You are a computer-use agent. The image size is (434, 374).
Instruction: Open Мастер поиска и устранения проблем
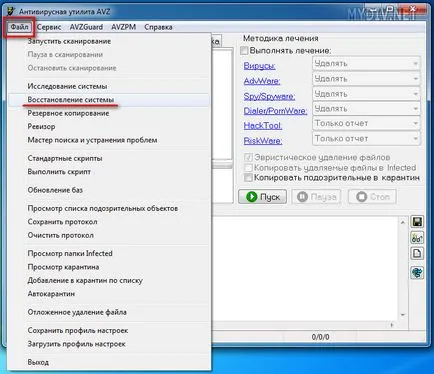point(109,140)
